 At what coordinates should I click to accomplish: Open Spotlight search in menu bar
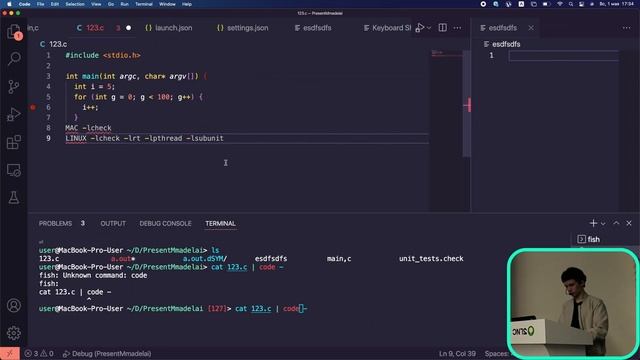coord(571,4)
